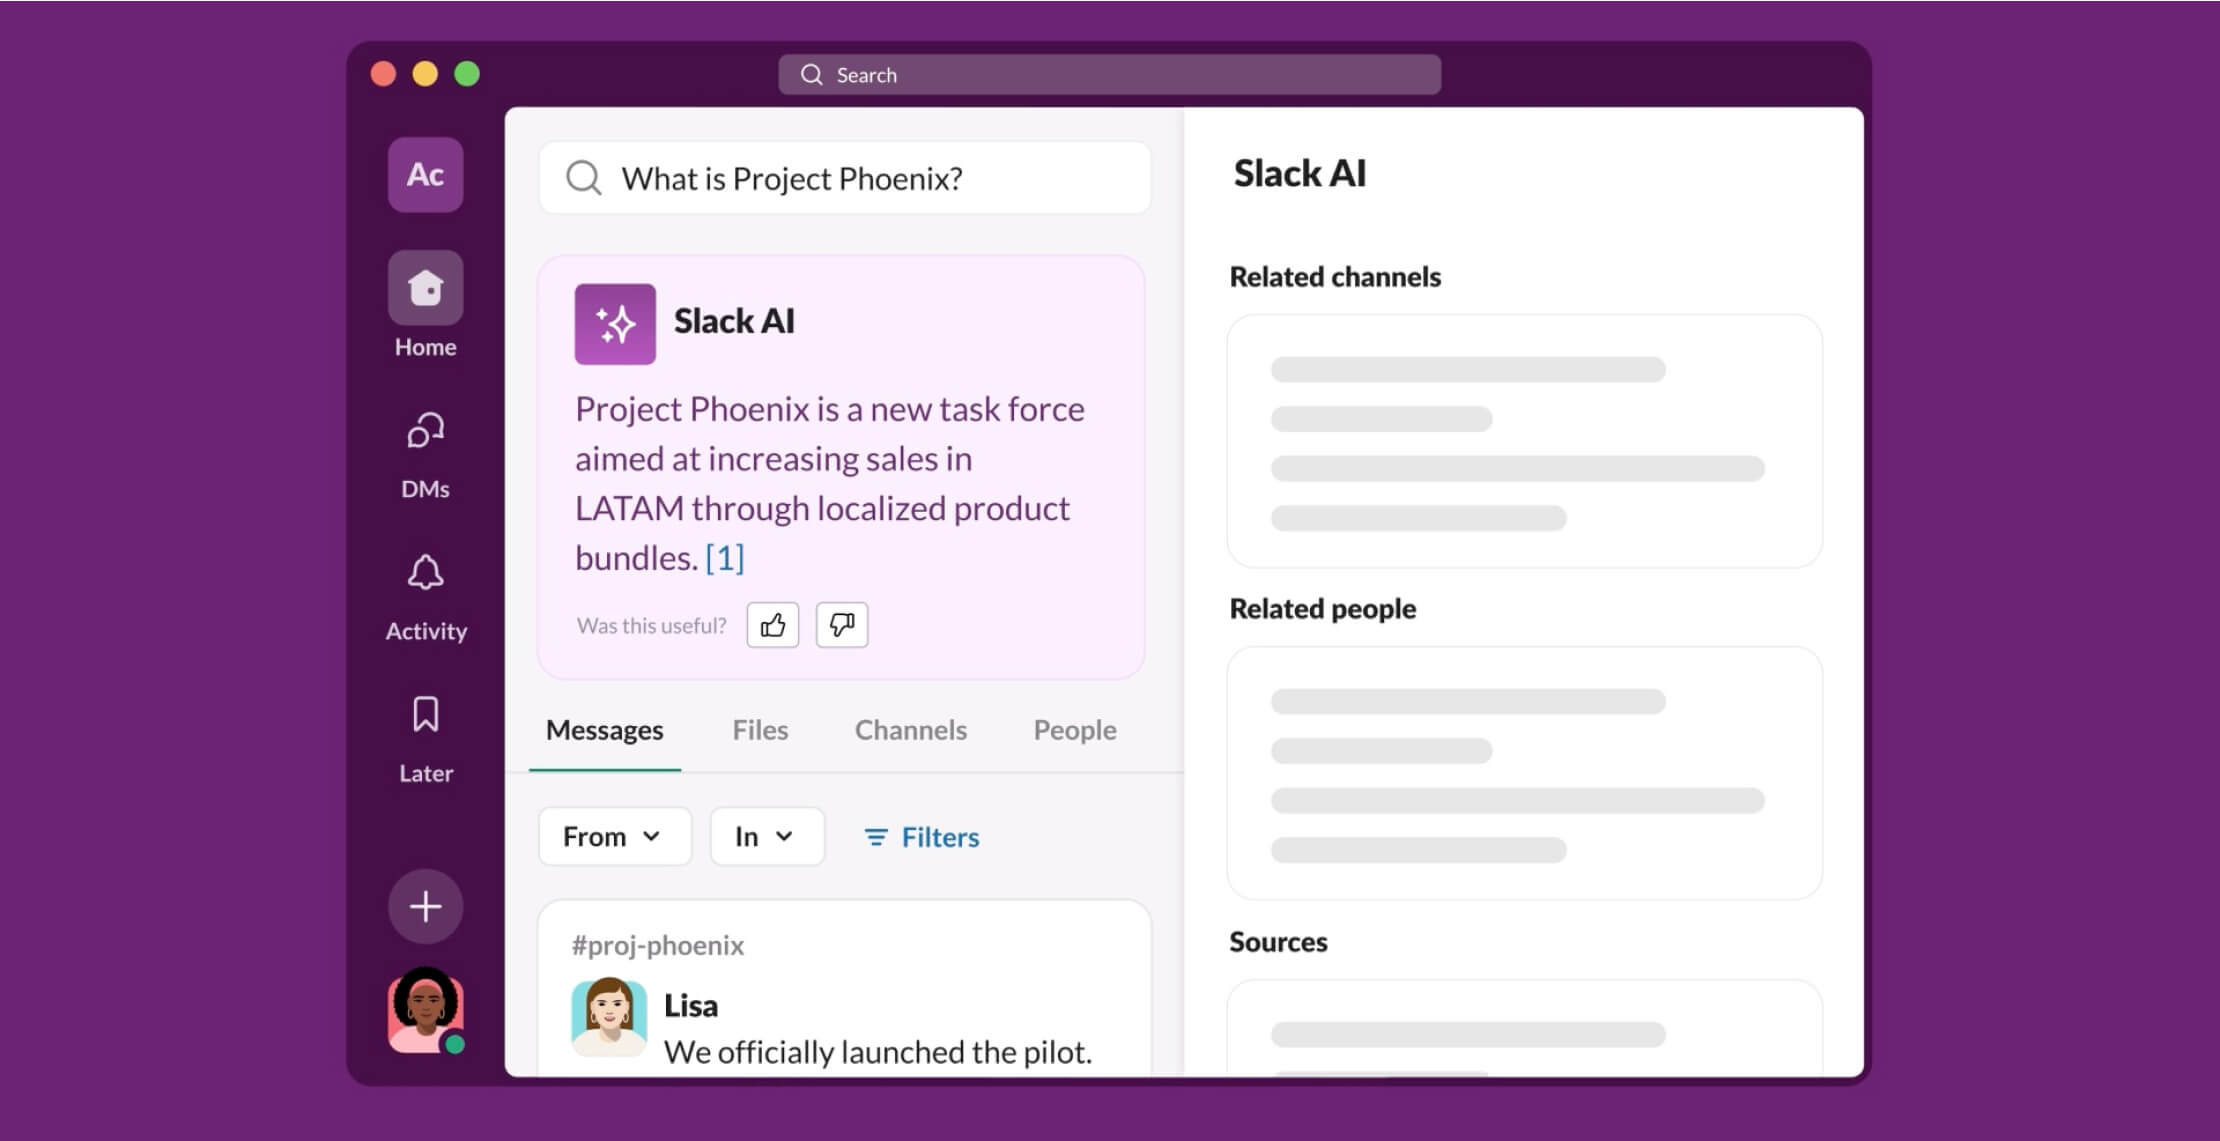The width and height of the screenshot is (2220, 1141).
Task: Expand the In channel filter
Action: [x=766, y=836]
